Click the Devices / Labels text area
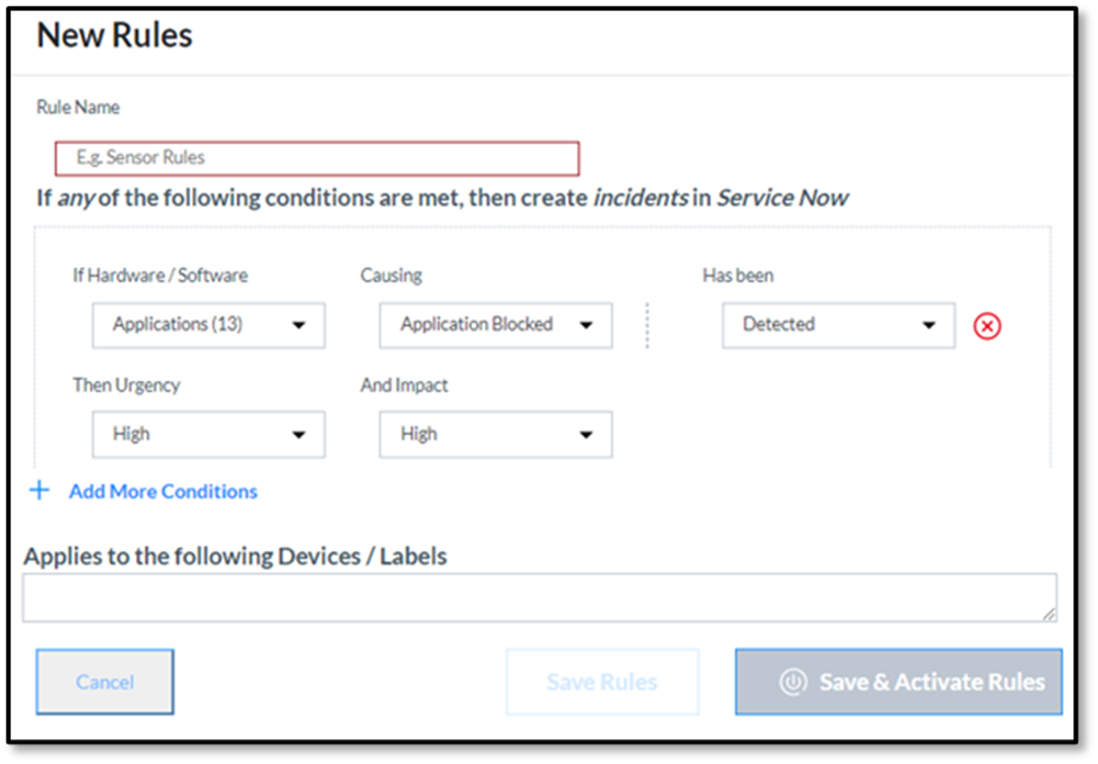 [539, 597]
